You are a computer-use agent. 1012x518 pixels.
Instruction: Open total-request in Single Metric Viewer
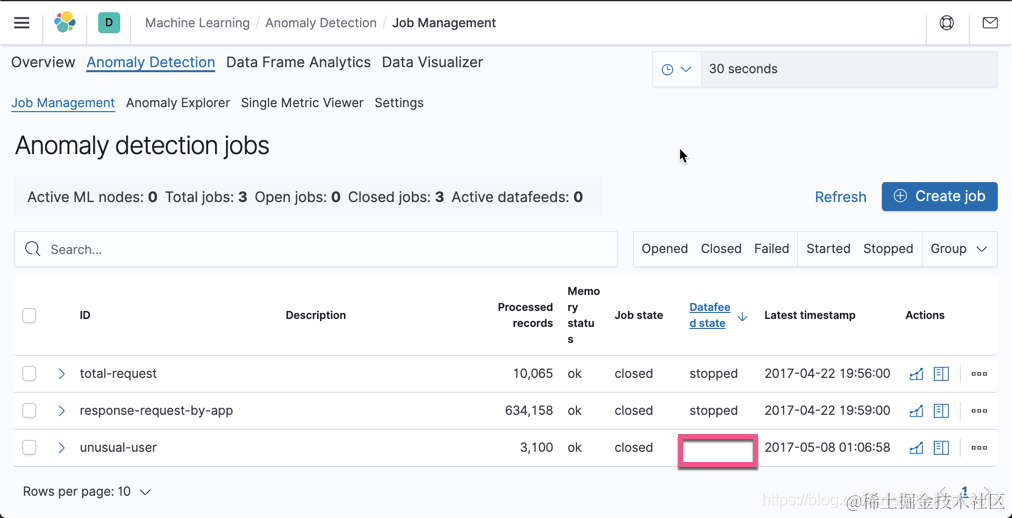tap(916, 374)
